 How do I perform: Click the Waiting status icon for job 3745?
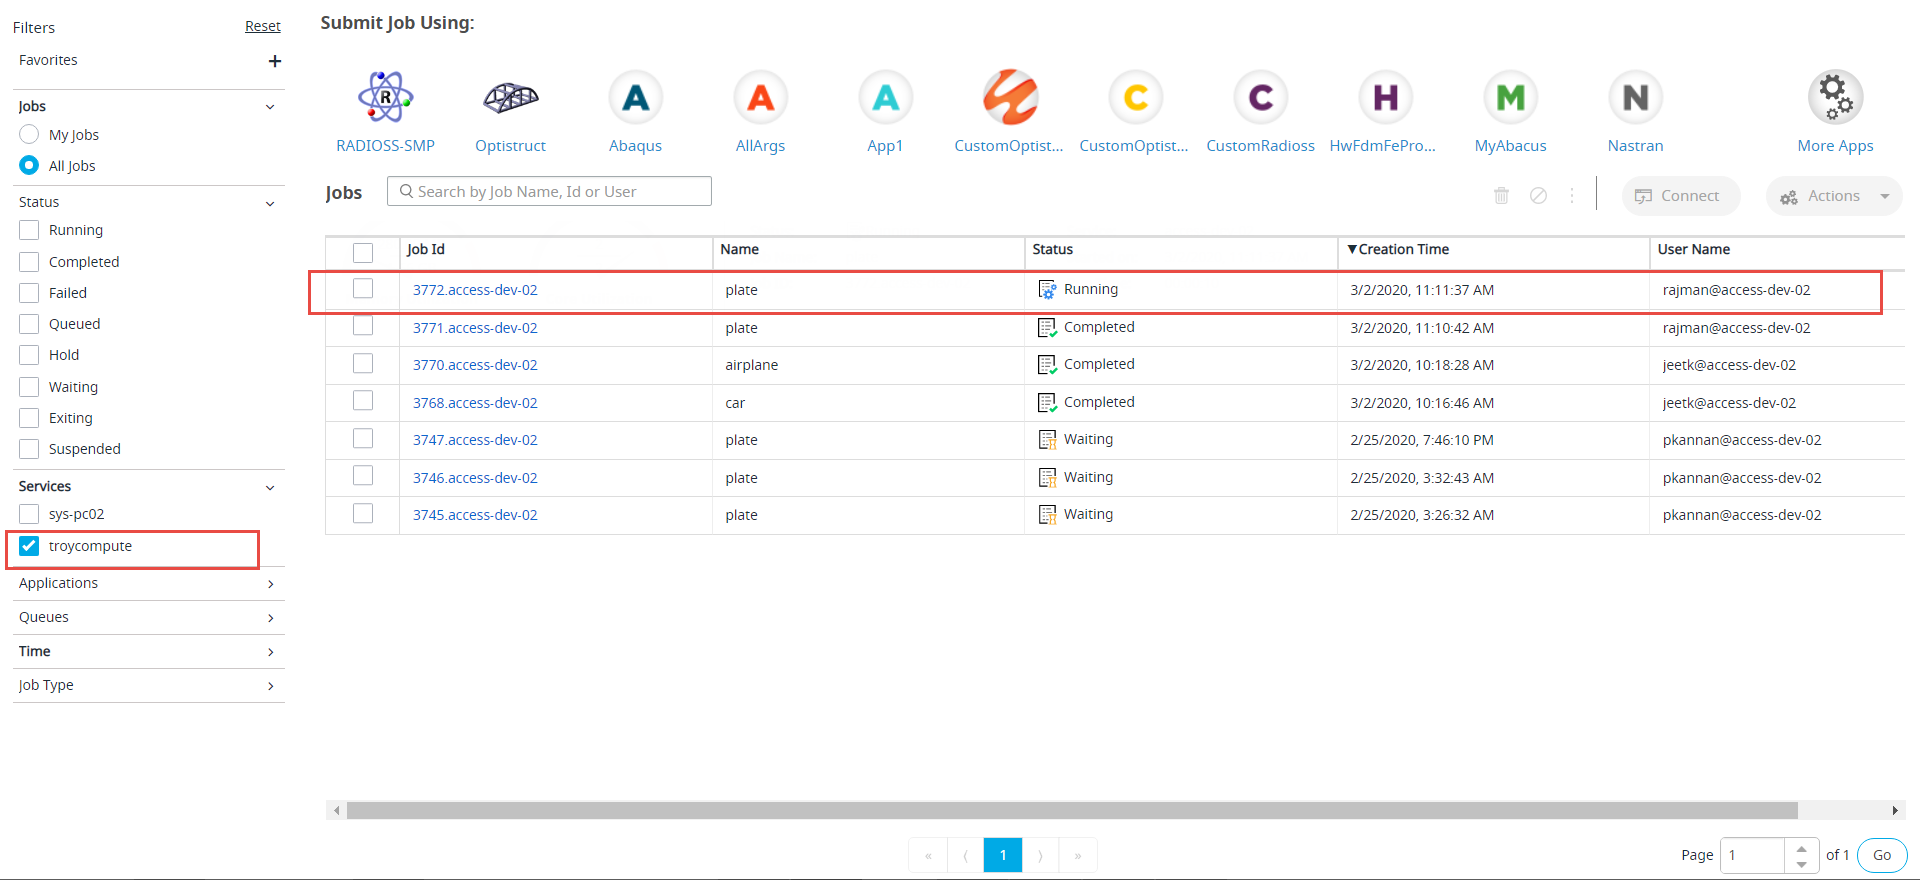pos(1047,515)
